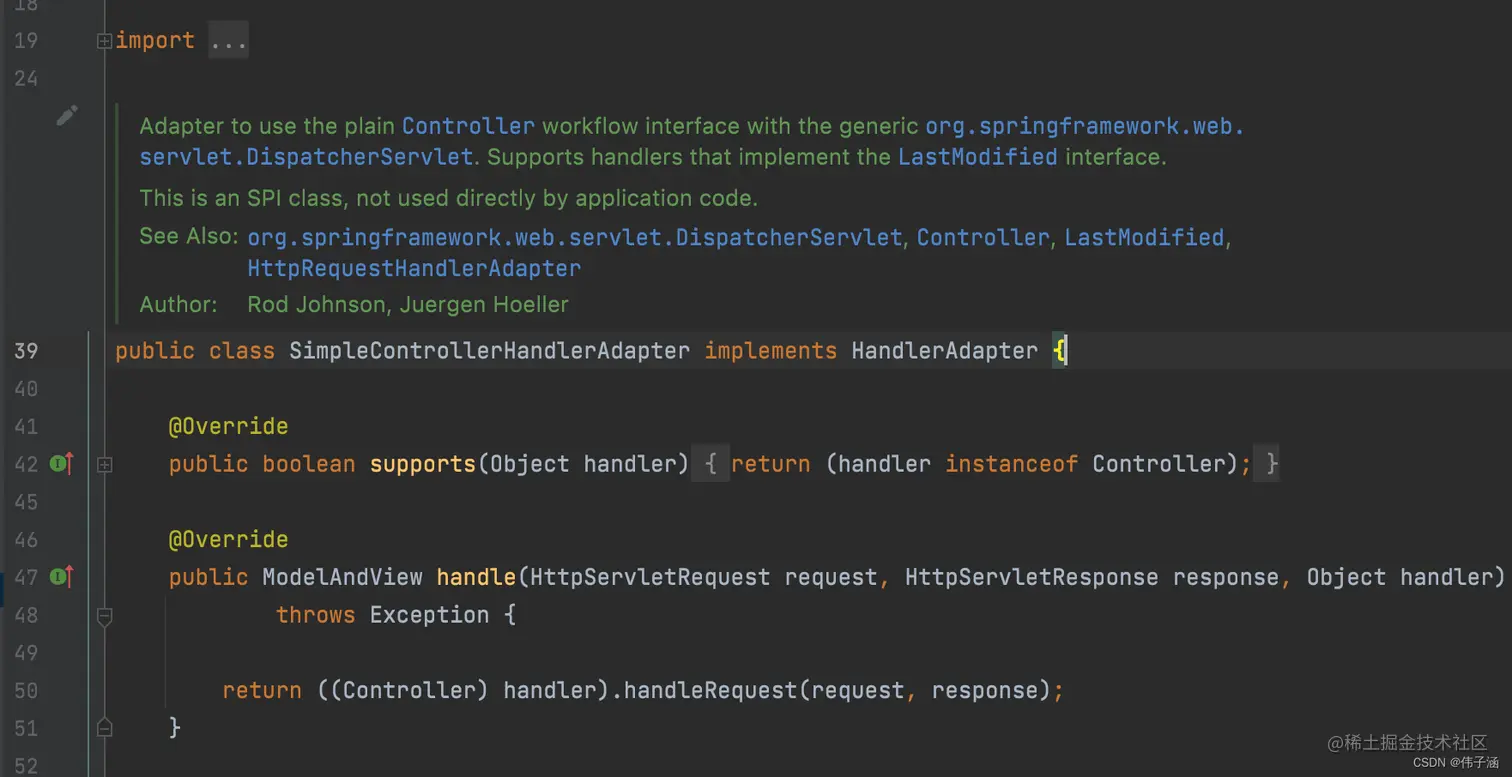Open the org.springframework.web. link in the first doc line

tap(1084, 126)
